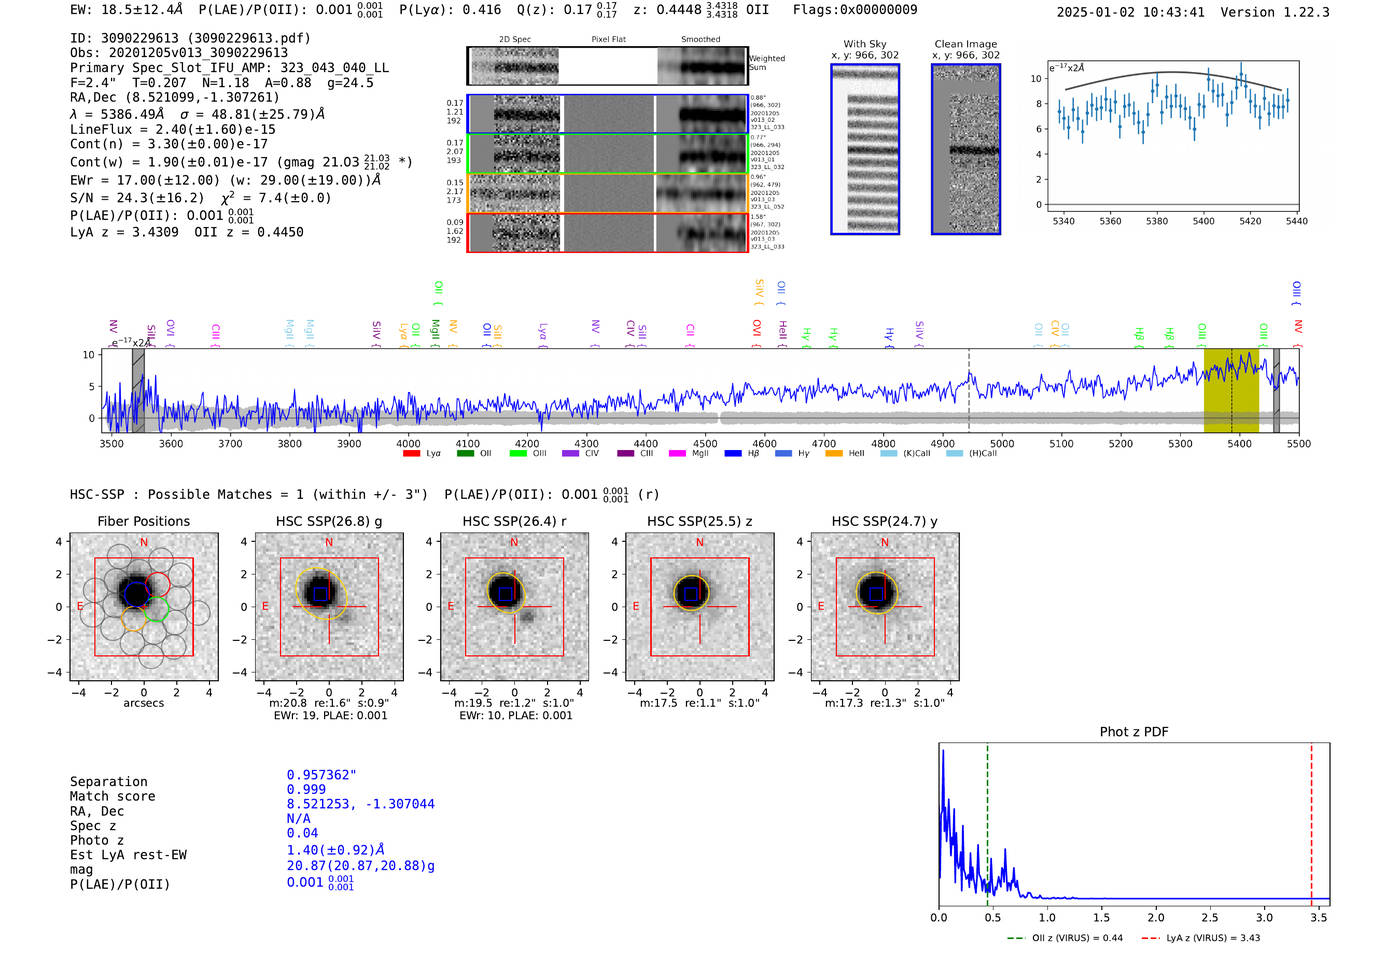The width and height of the screenshot is (1400, 953).
Task: Open the HSC SSP g-band cutout
Action: (329, 607)
